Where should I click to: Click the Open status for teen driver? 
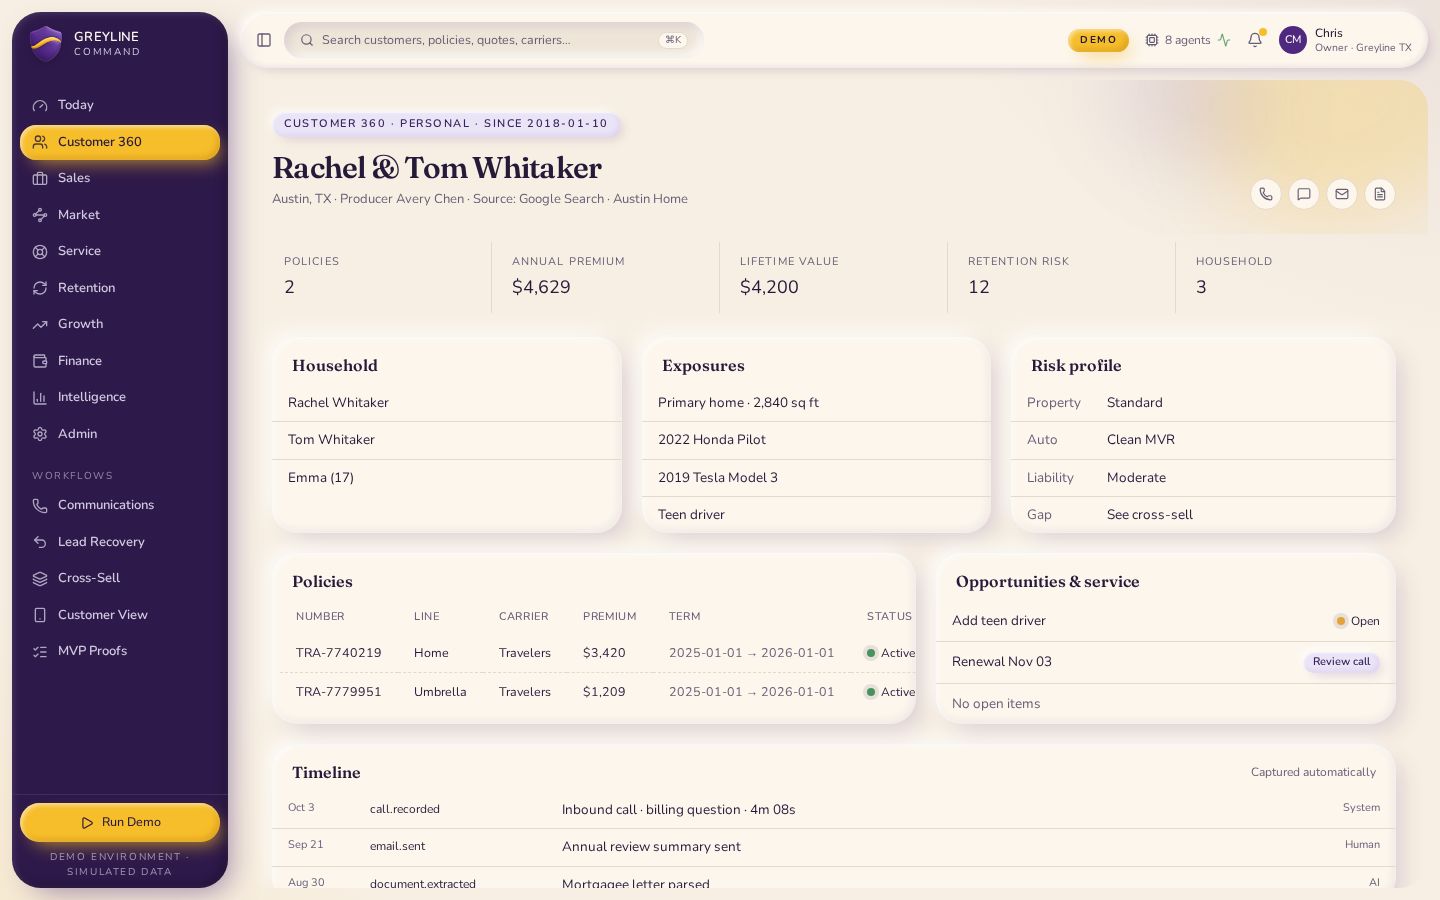[1357, 621]
